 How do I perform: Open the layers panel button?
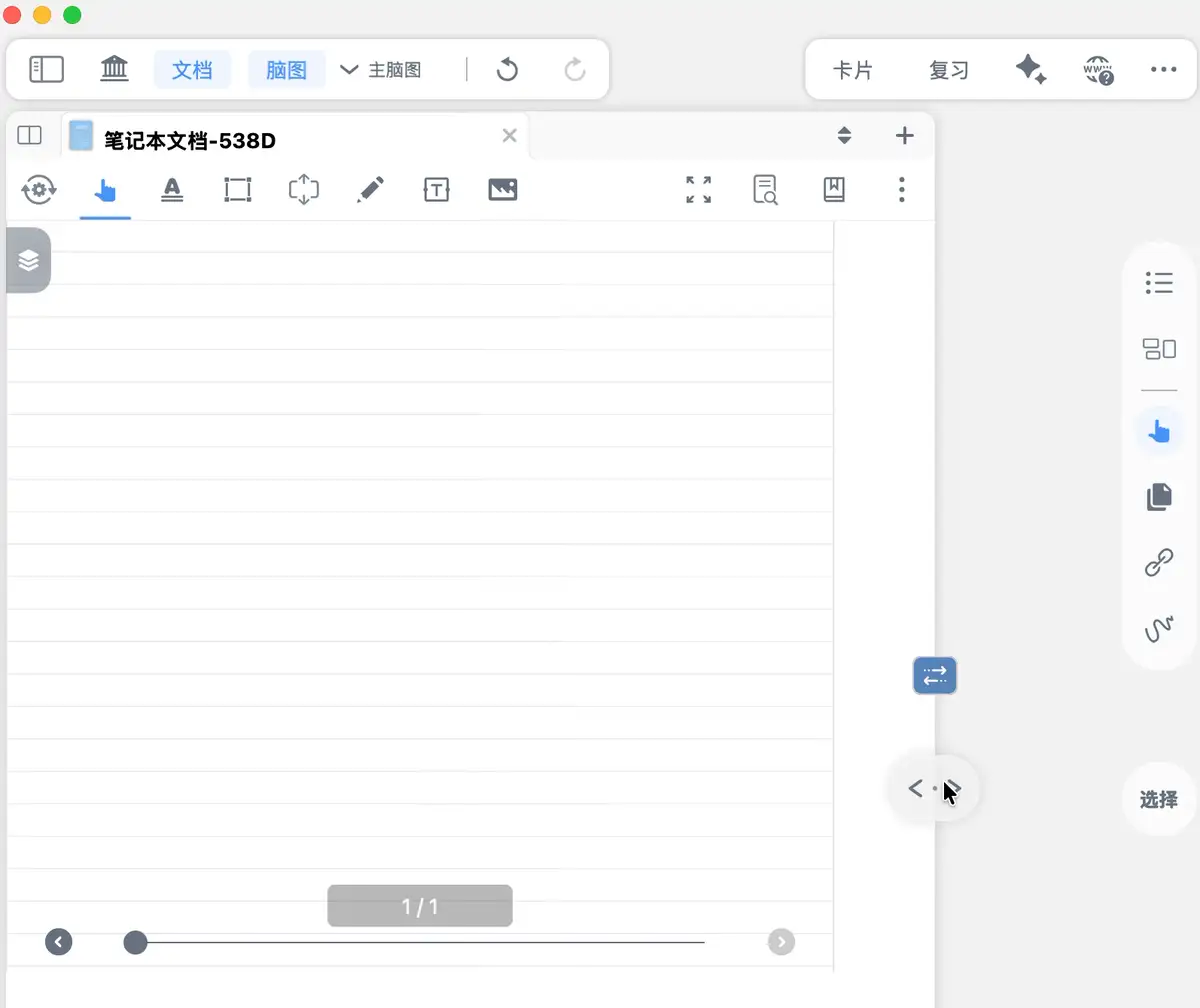coord(28,260)
